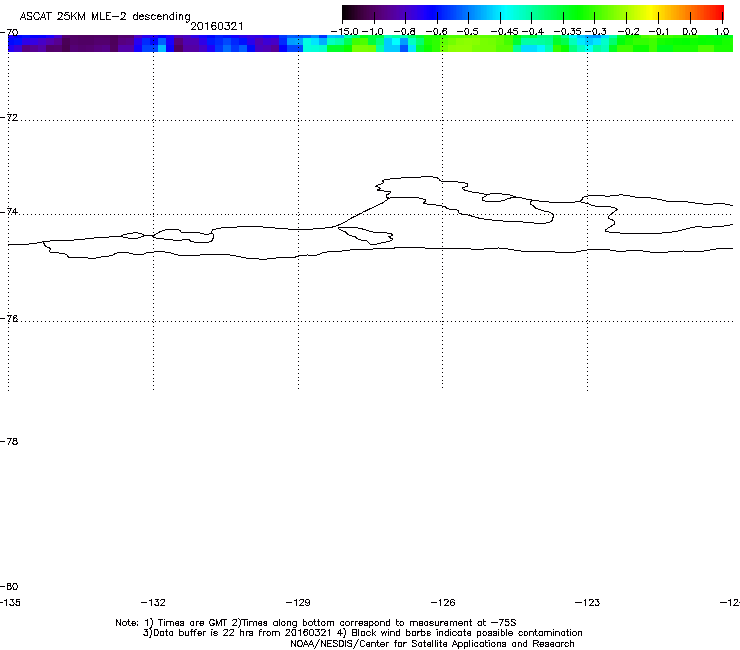
Task: Click the -0.5 color scale label
Action: 468,32
